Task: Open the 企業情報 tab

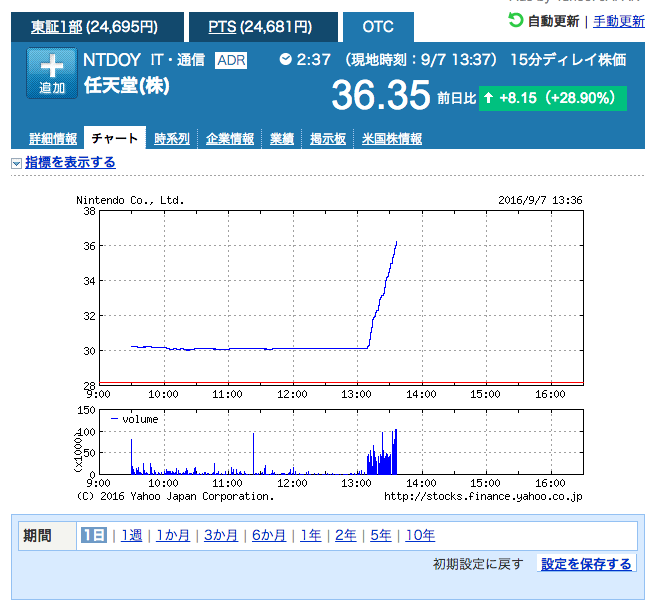Action: point(230,138)
